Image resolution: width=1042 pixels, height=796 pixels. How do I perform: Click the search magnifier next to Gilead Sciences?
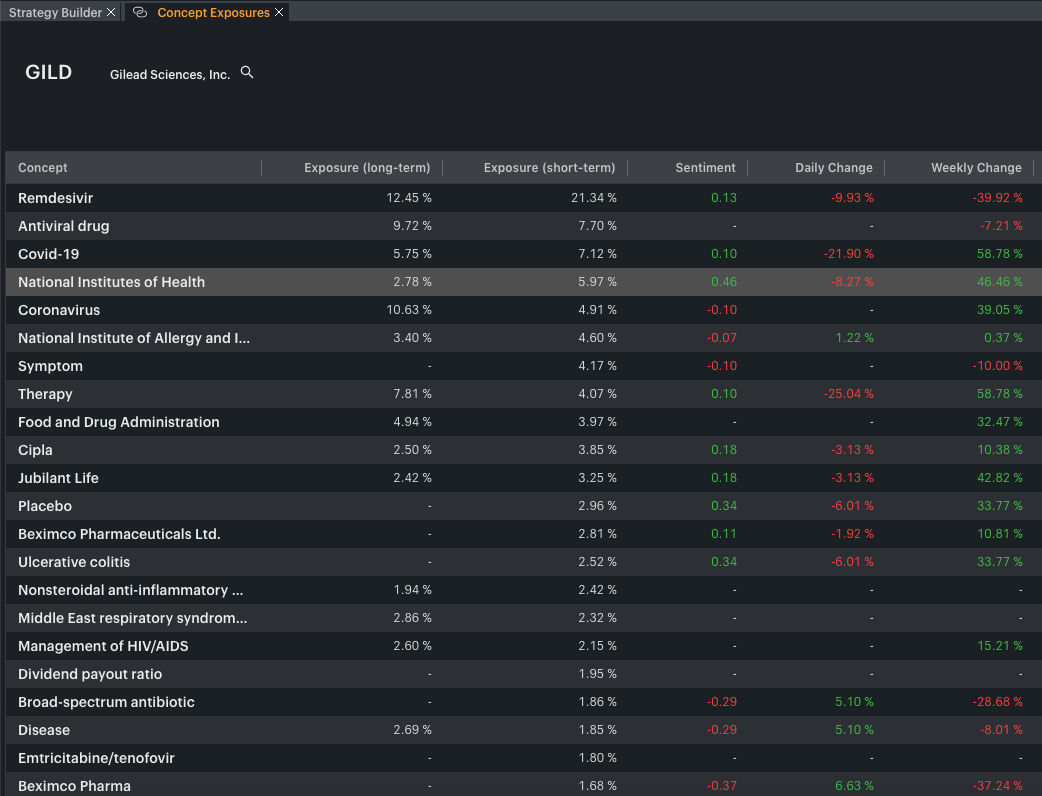(247, 72)
